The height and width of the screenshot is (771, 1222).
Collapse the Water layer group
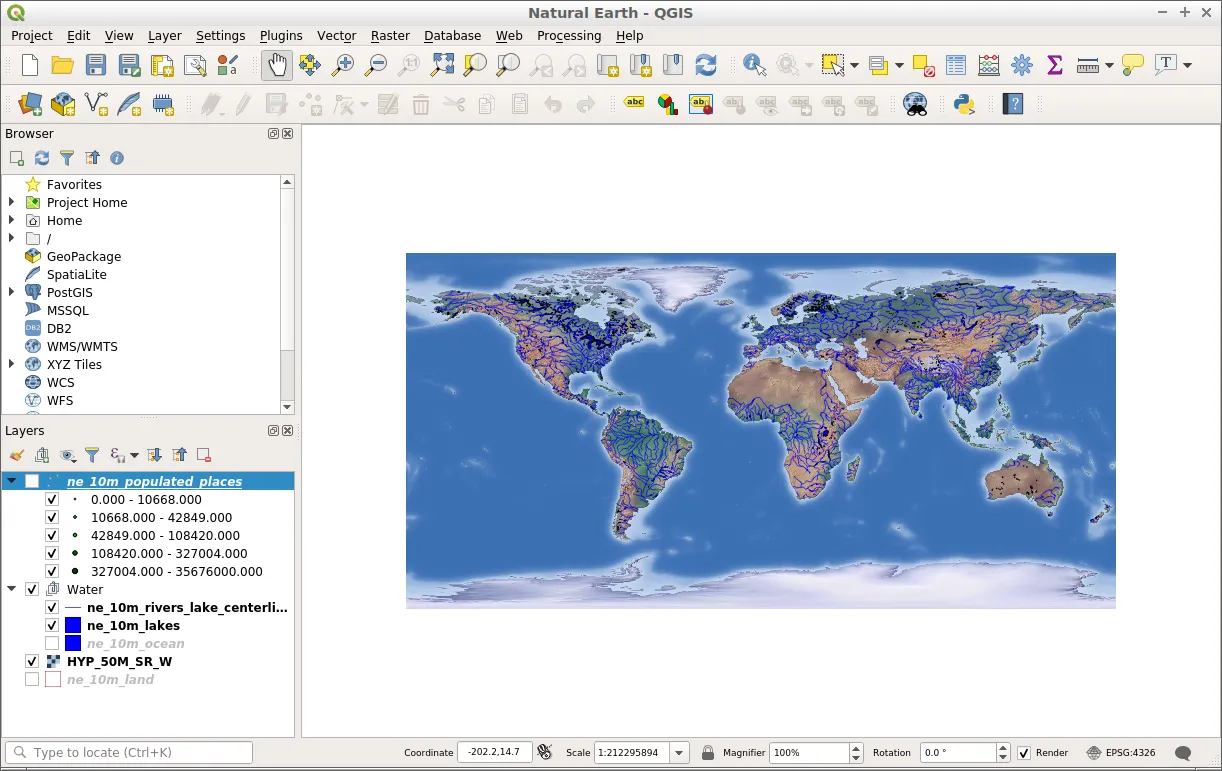coord(12,590)
